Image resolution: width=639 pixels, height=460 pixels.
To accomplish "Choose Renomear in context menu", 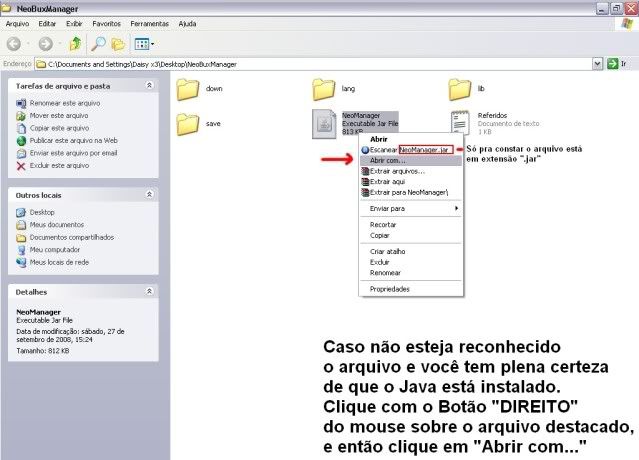I will pos(411,273).
